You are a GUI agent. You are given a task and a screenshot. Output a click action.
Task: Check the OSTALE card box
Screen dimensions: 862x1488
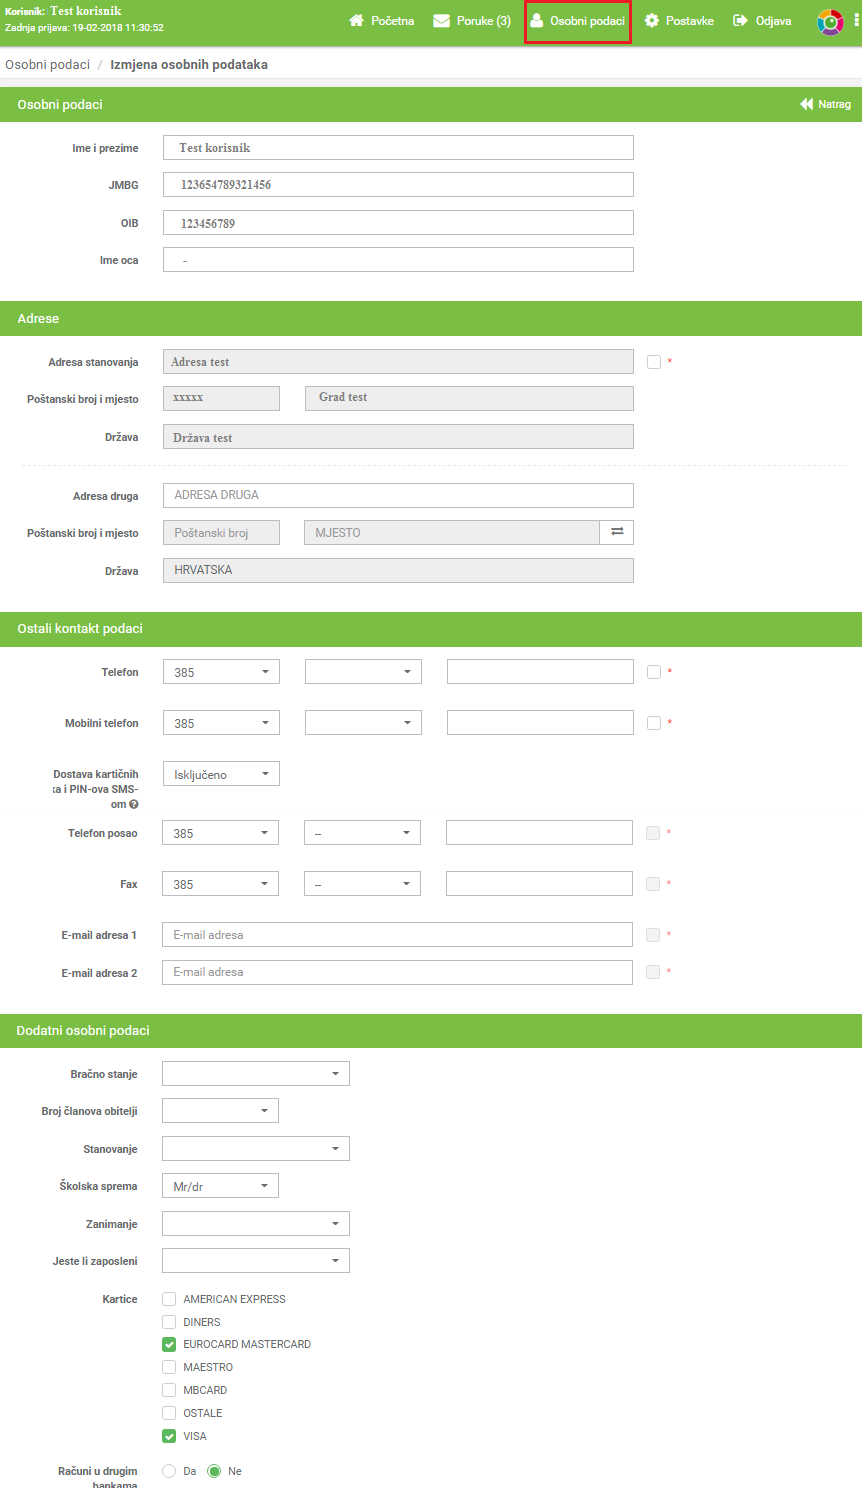point(169,1413)
